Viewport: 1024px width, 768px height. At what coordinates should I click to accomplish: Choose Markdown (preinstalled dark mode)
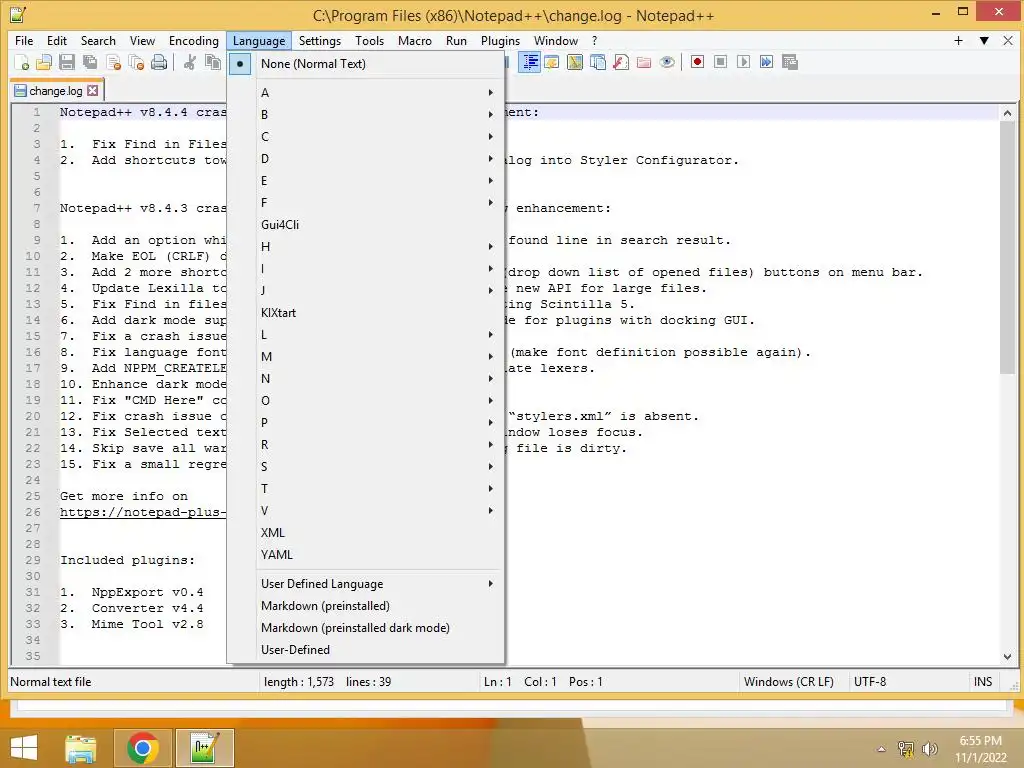point(366,628)
